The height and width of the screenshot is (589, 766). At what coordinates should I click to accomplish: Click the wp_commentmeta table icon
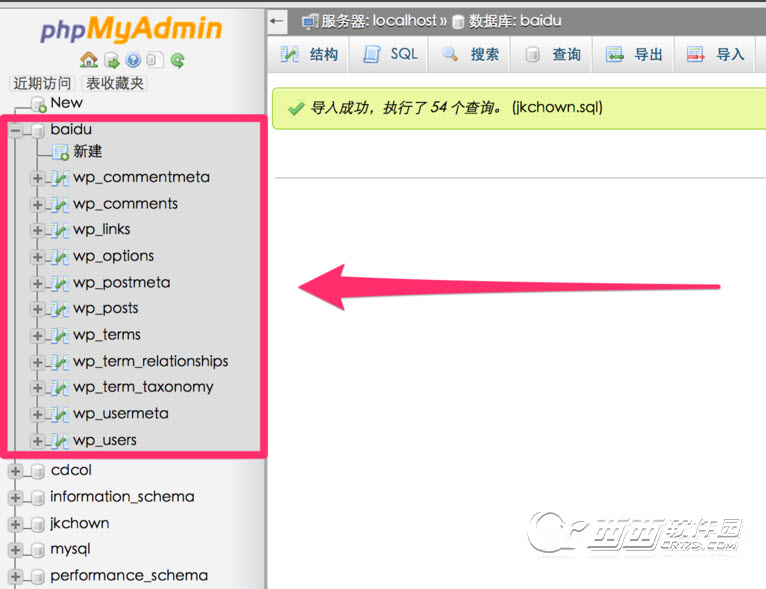click(x=59, y=178)
